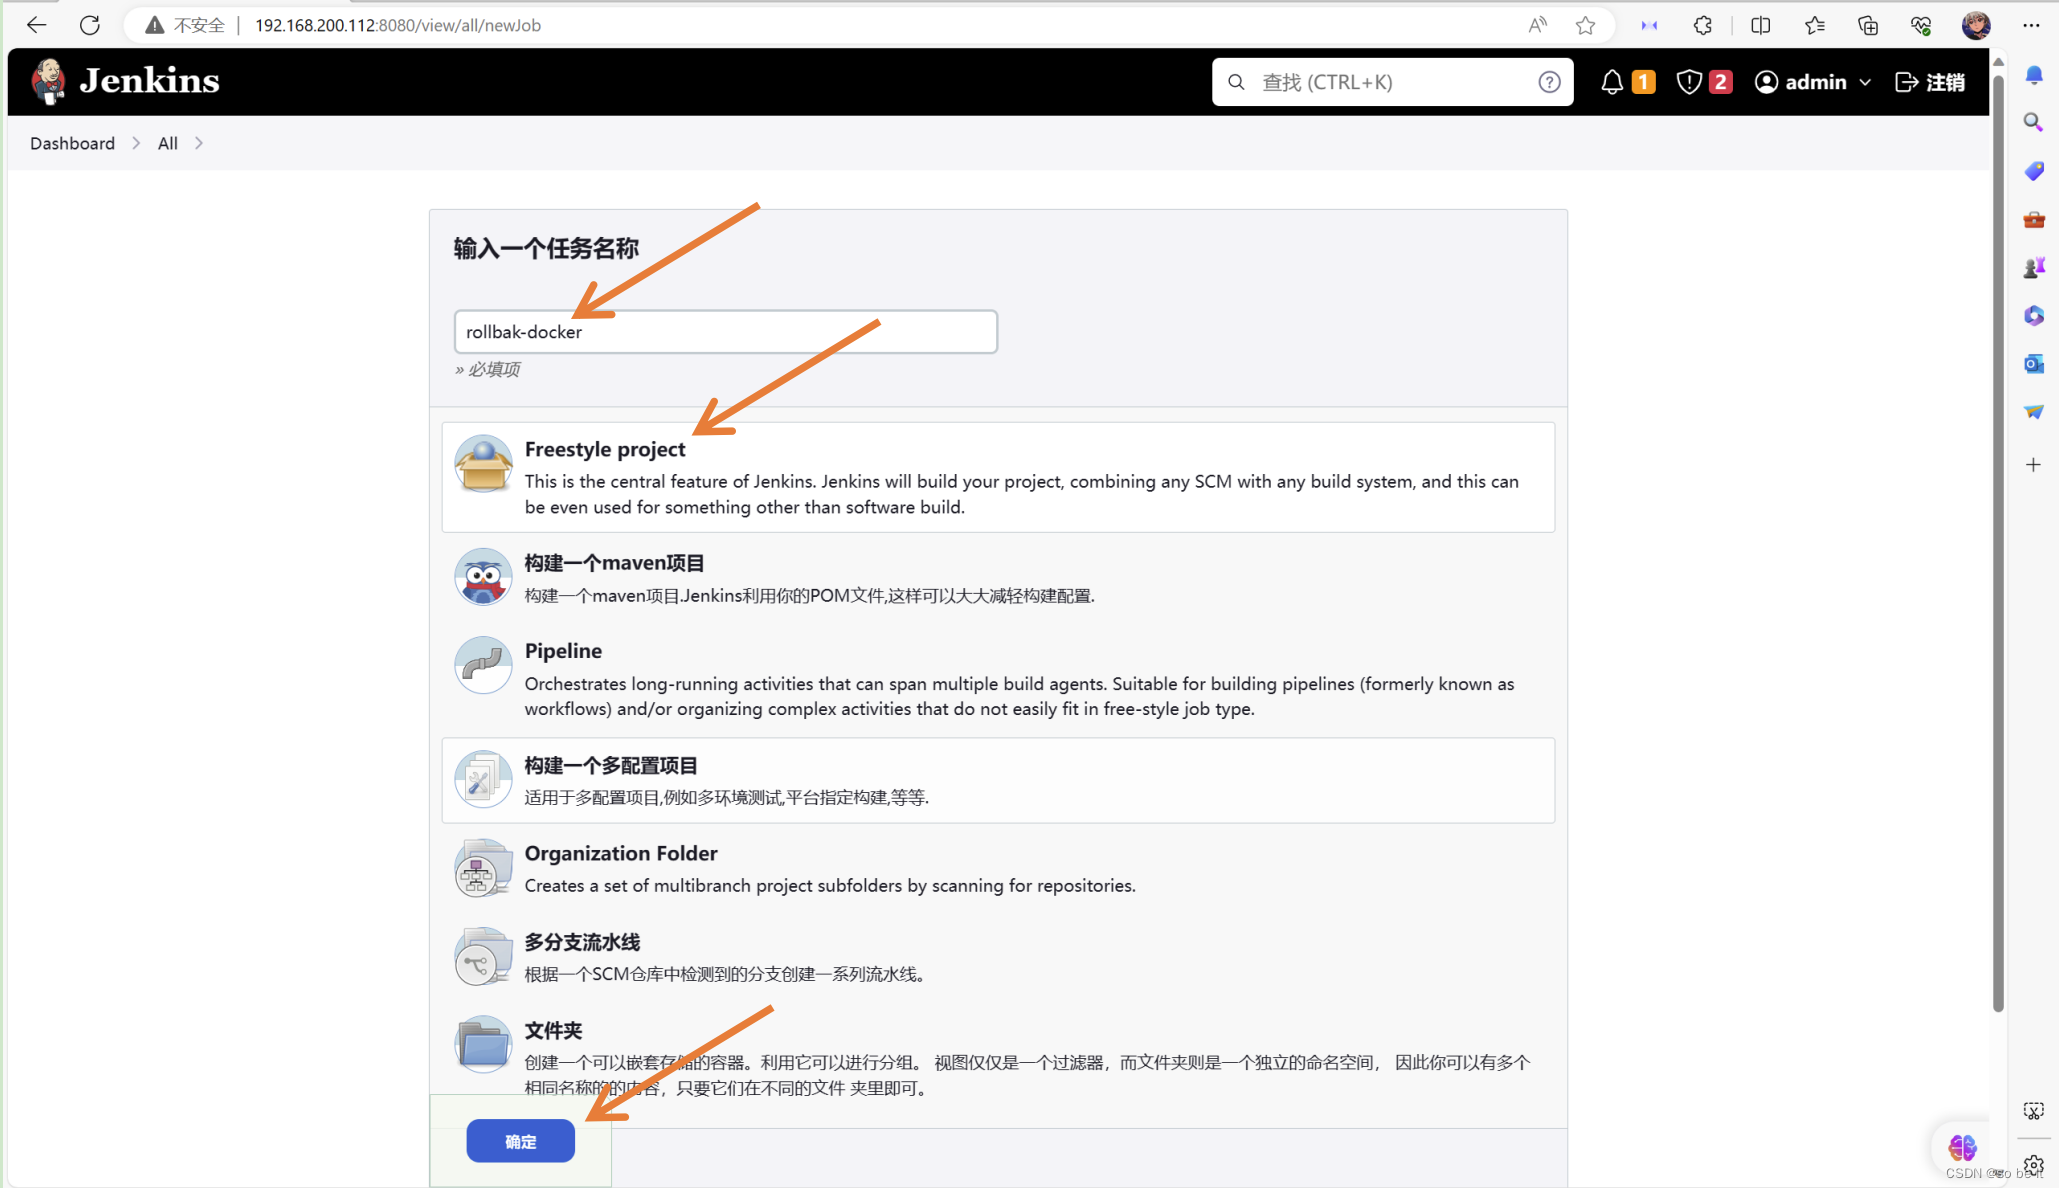Open sidebar paper plane Drop icon
Image resolution: width=2059 pixels, height=1188 pixels.
click(x=2033, y=412)
